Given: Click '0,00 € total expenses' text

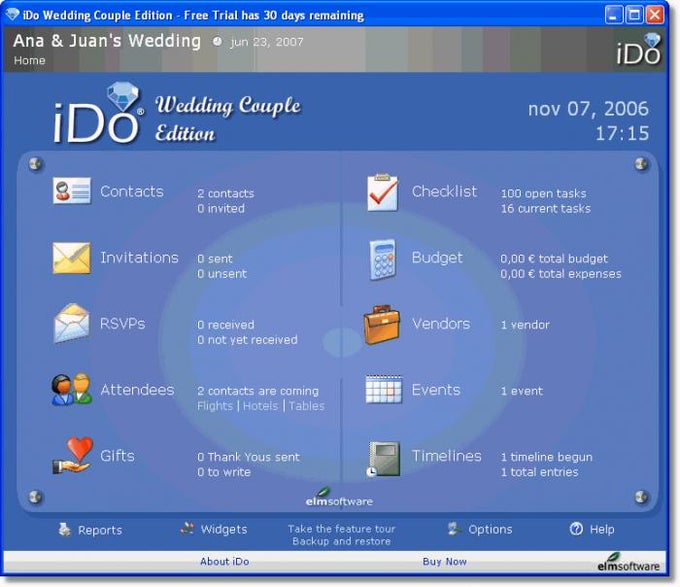Looking at the screenshot, I should 561,274.
